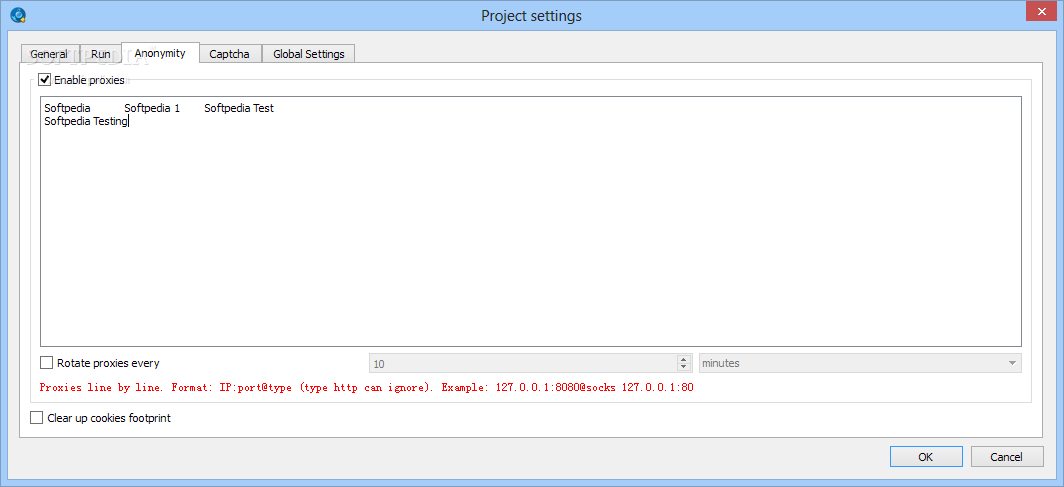Screen dimensions: 1064x487
Task: Click the 'Softpedia Testing' line text
Action: point(86,121)
